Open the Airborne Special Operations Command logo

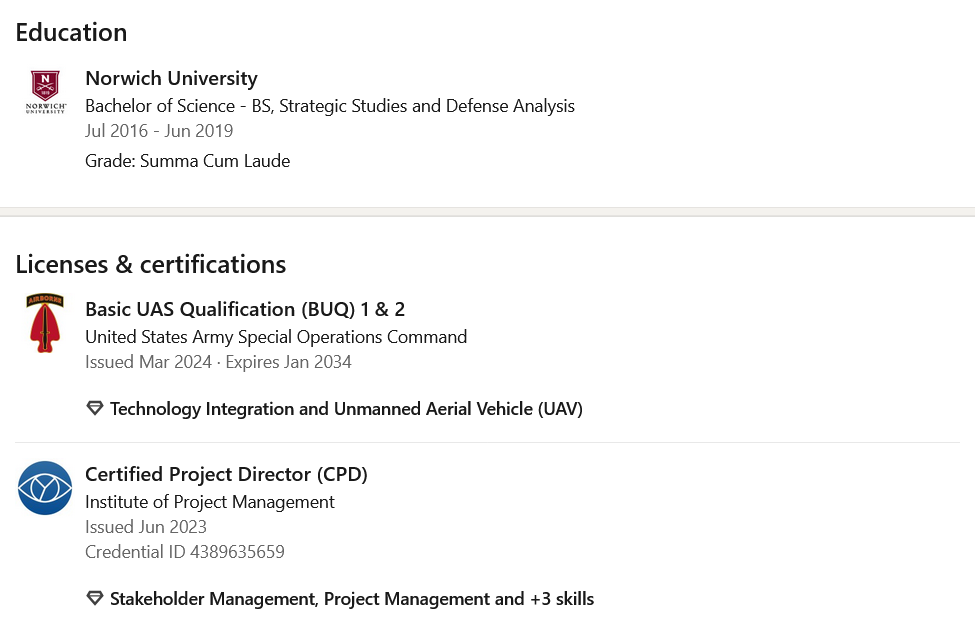(x=45, y=323)
